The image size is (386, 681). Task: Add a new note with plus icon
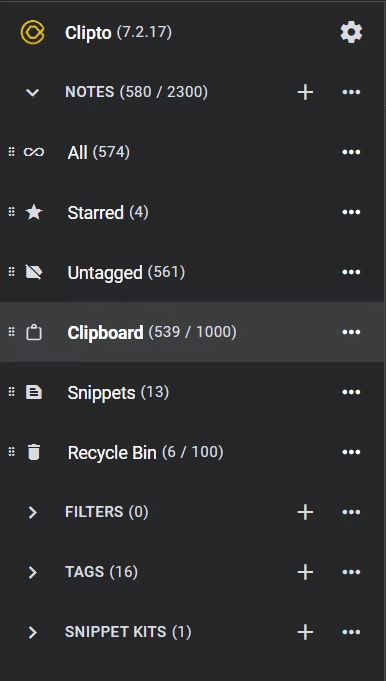[x=305, y=92]
